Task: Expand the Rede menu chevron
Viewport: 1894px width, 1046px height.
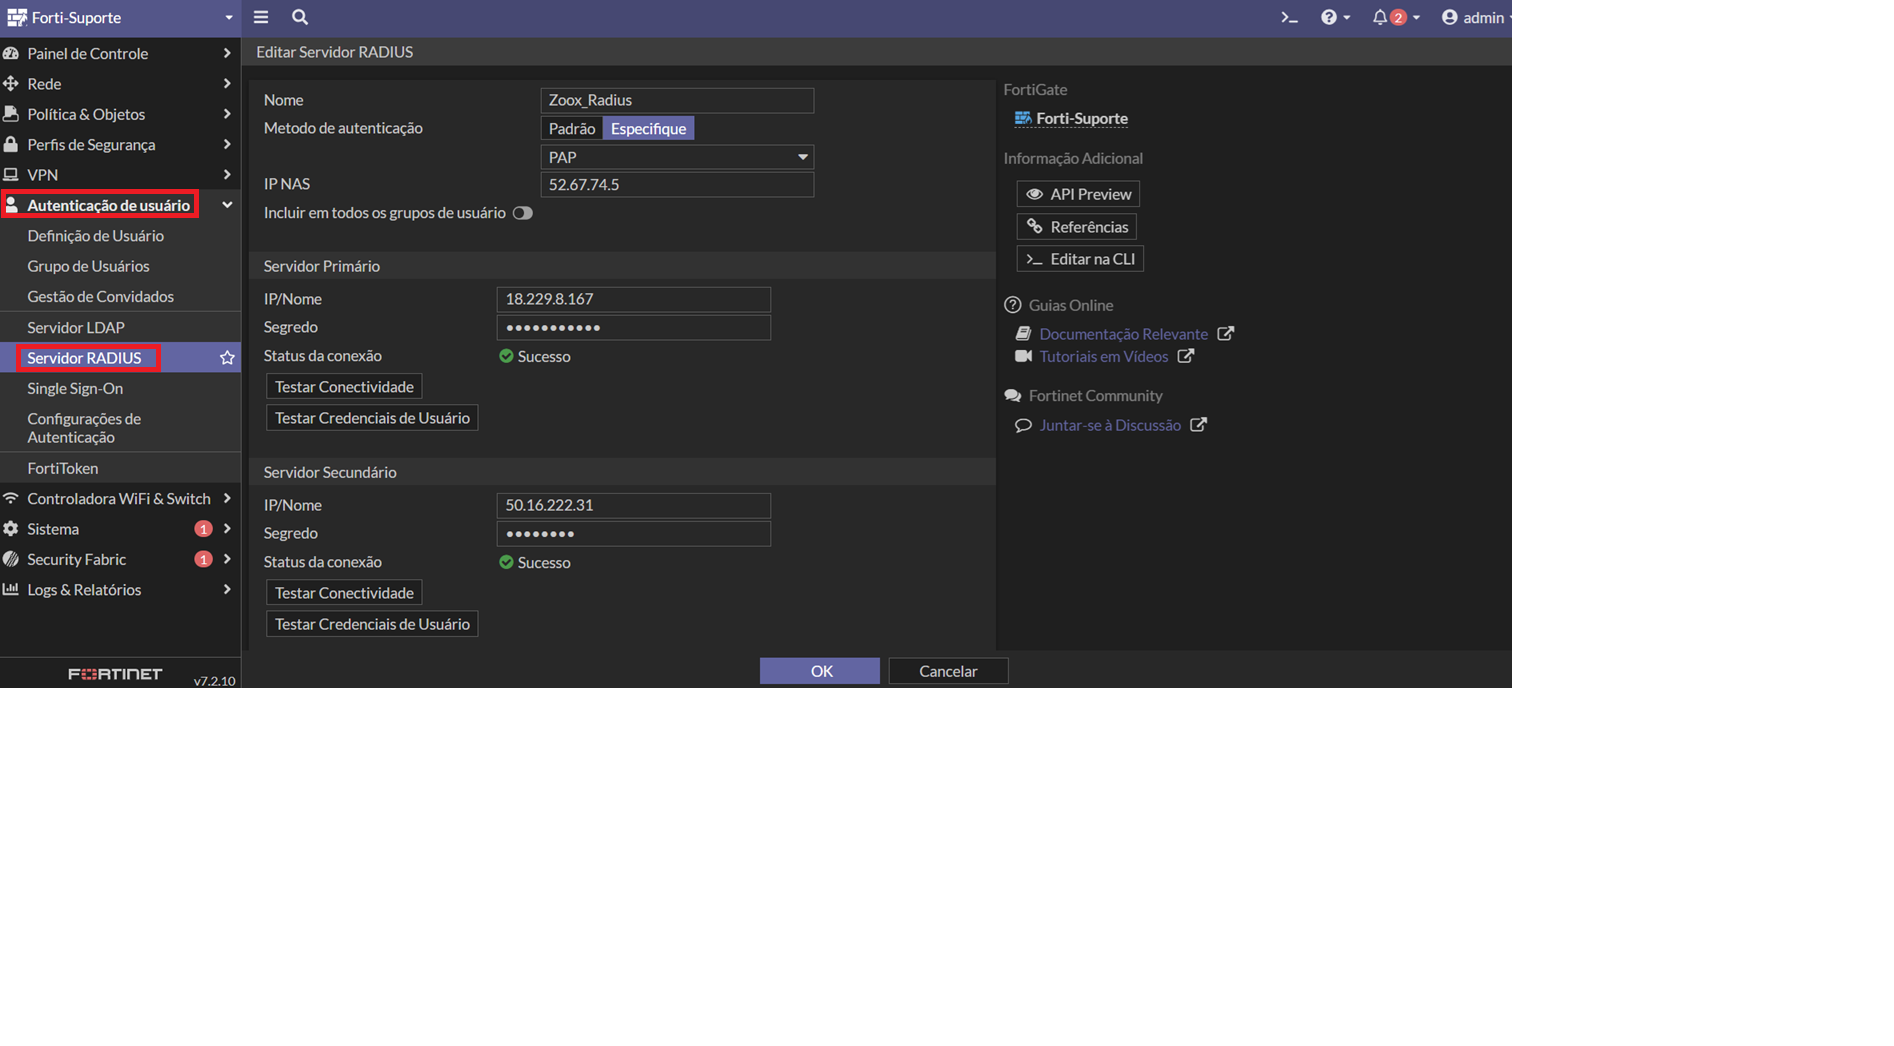Action: 227,84
